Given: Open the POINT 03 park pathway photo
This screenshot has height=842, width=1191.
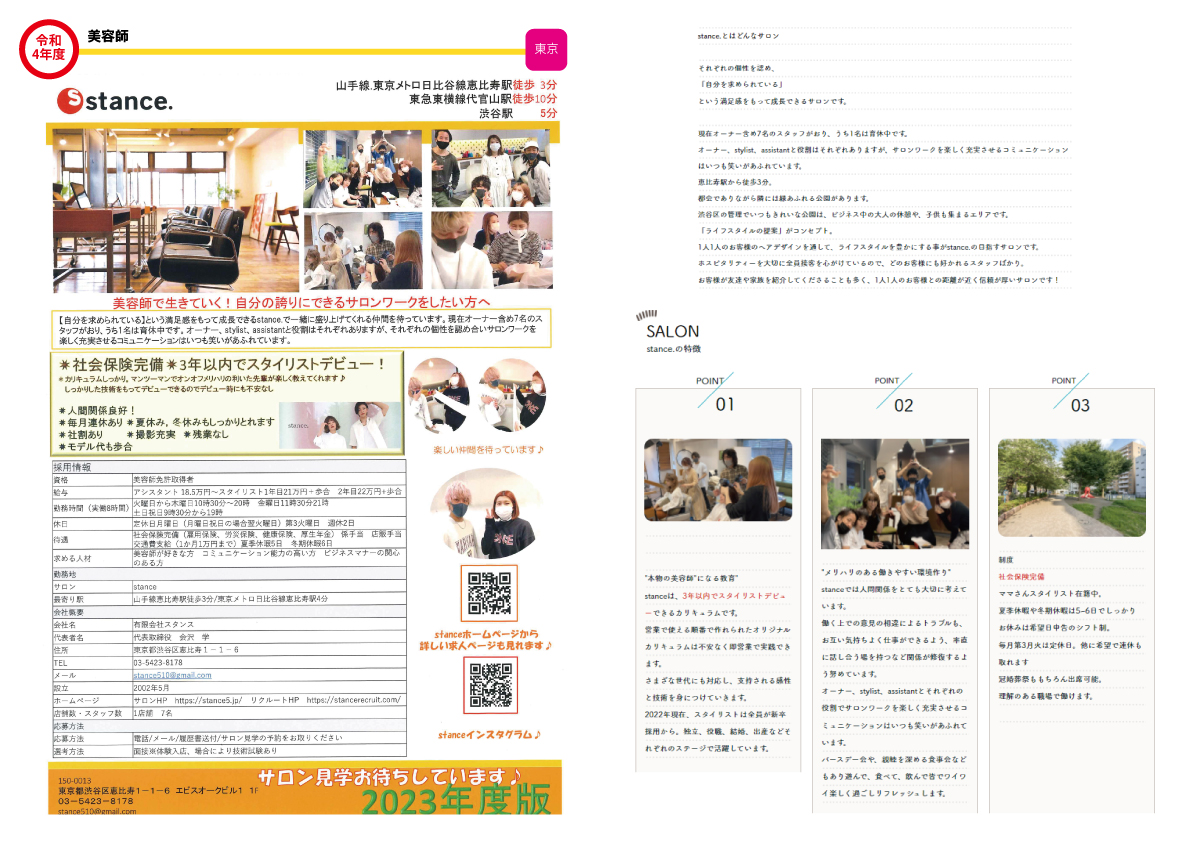Looking at the screenshot, I should coord(1072,487).
